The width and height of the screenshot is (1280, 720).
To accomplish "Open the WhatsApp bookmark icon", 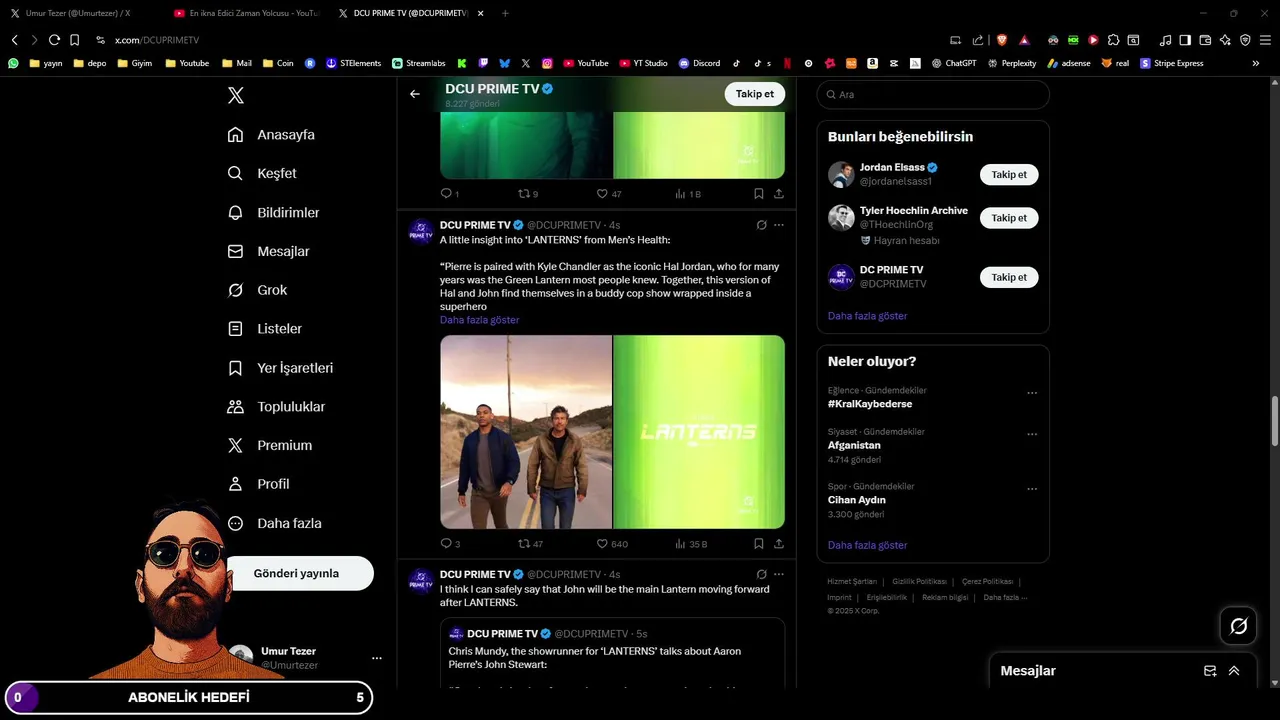I will coord(13,63).
